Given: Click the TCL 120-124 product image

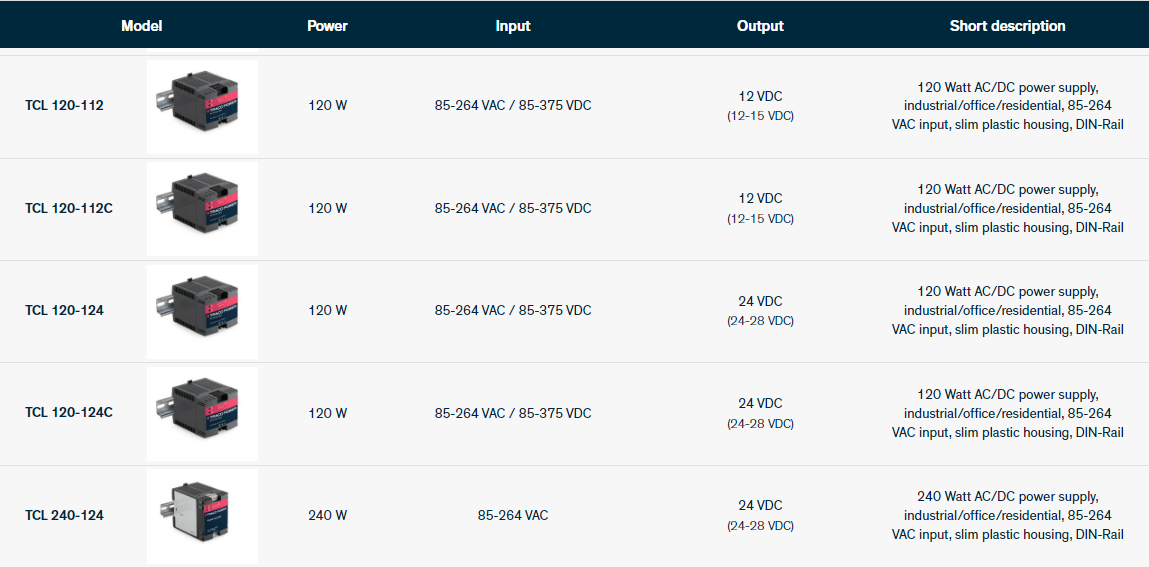Looking at the screenshot, I should (x=202, y=311).
